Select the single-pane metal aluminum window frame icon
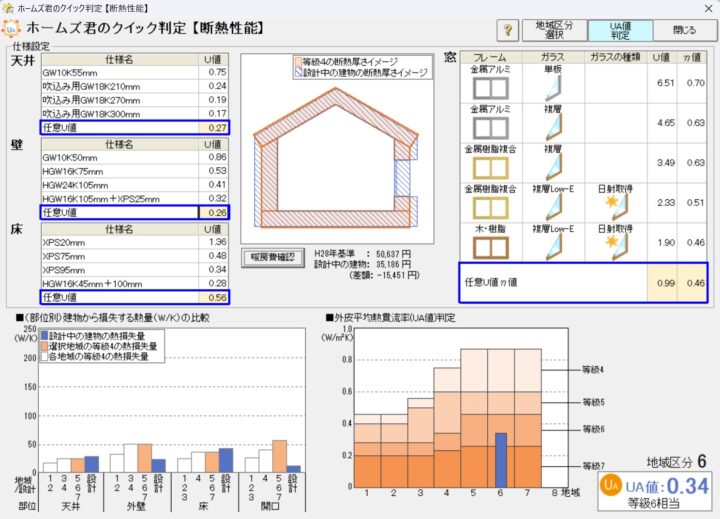The height and width of the screenshot is (519, 720). coord(489,88)
